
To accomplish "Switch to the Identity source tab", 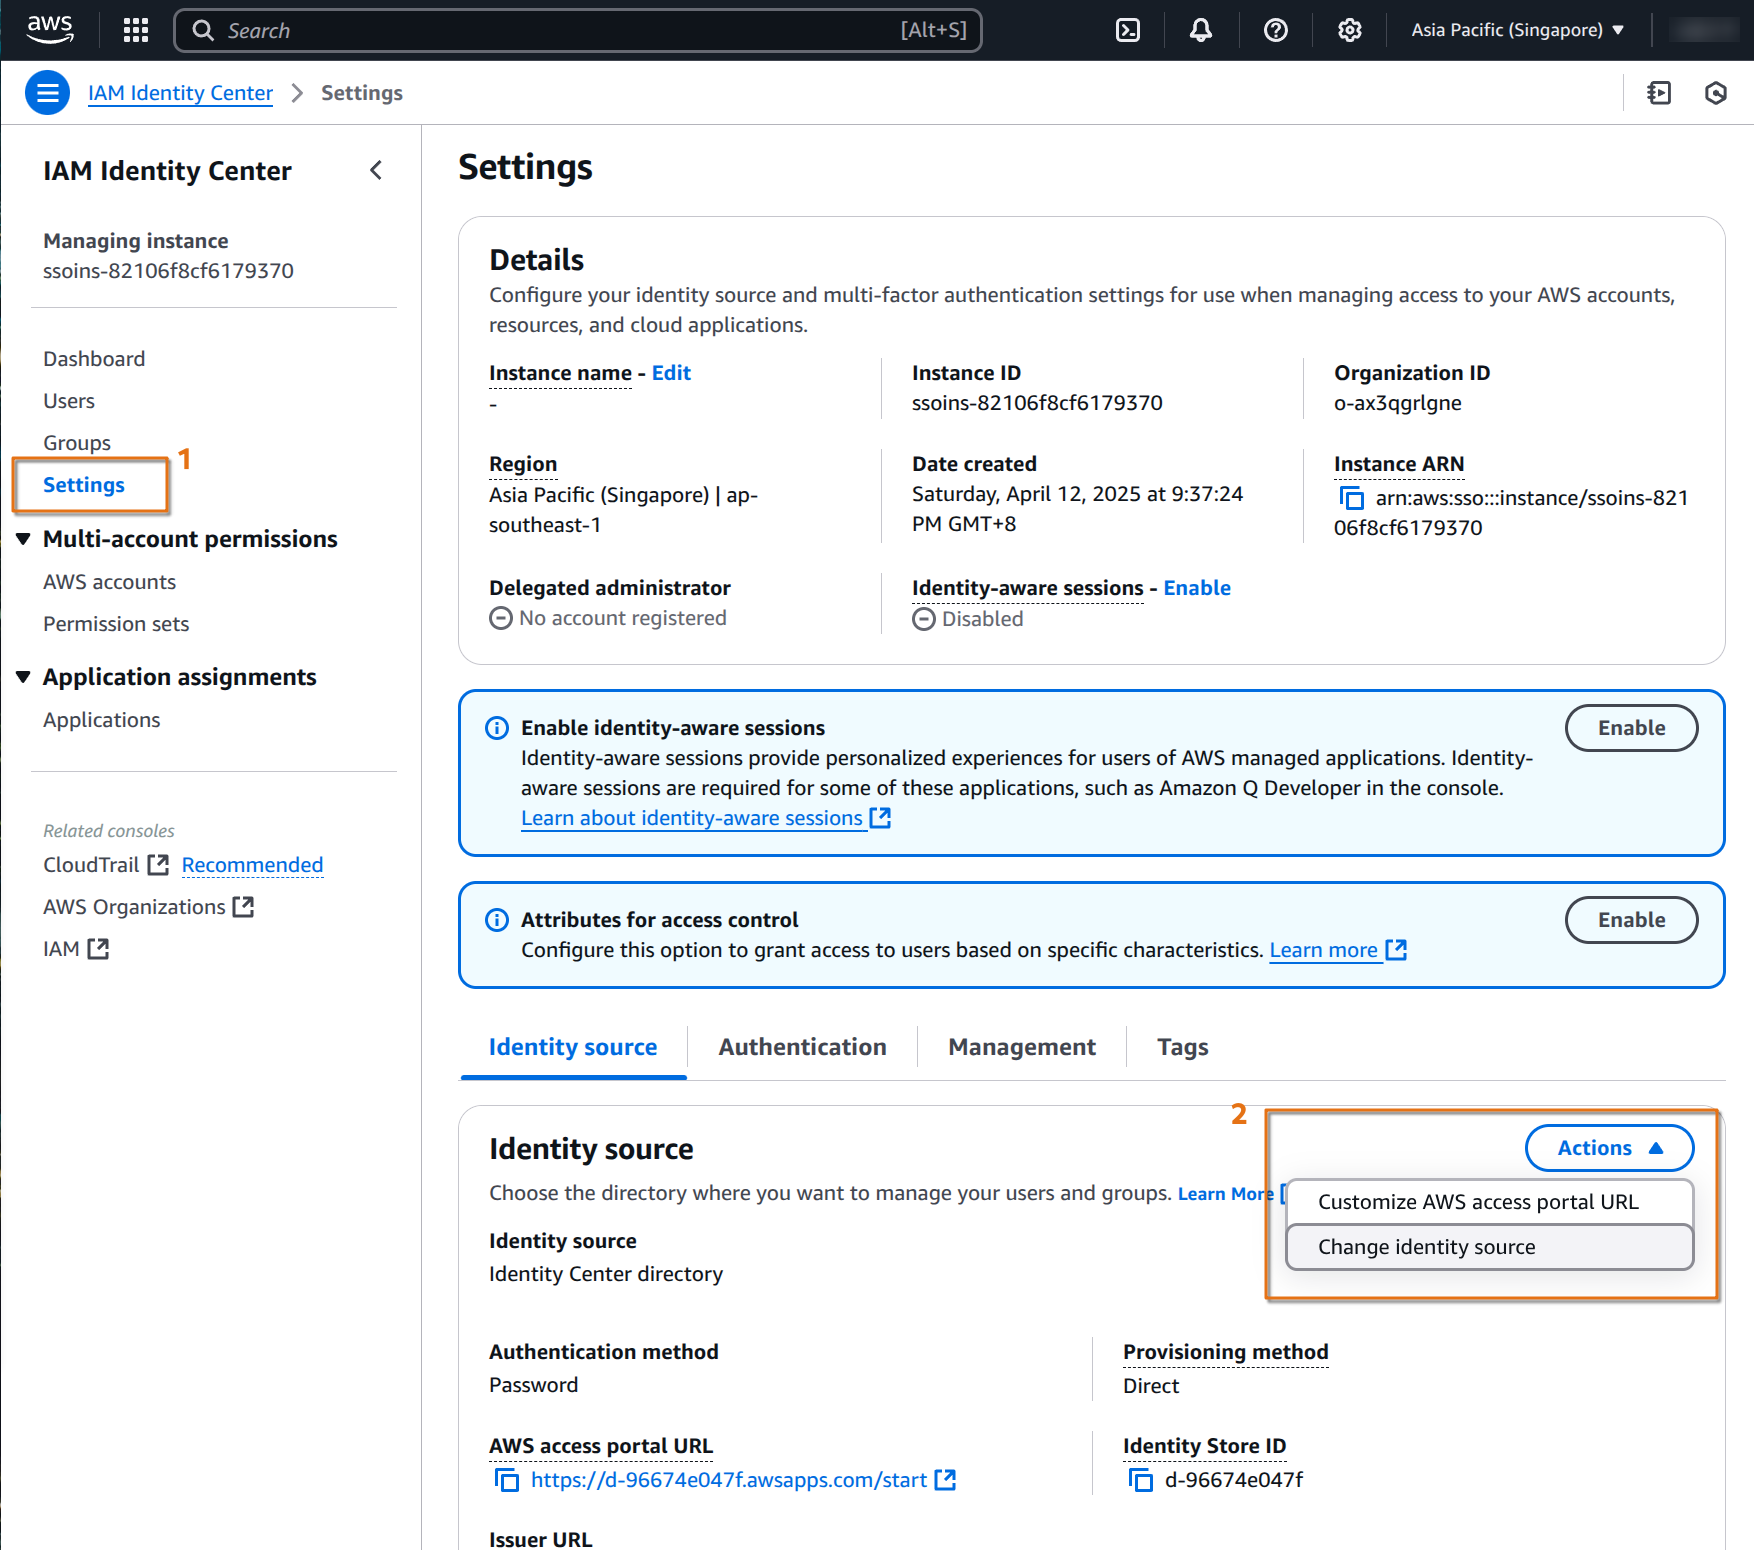I will (573, 1047).
